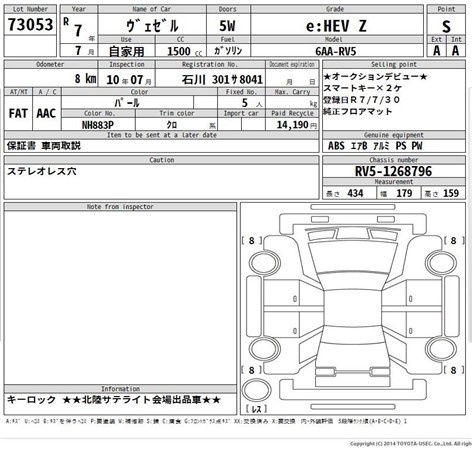Click the paid recycle amount 14,190
The image size is (472, 450).
click(x=292, y=125)
